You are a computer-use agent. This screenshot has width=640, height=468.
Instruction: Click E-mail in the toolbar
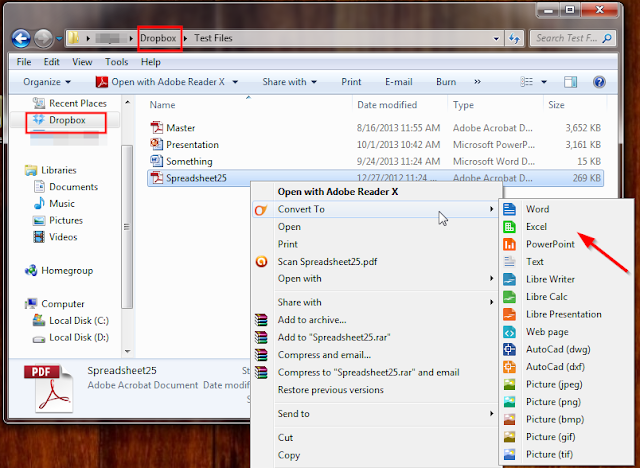click(399, 82)
